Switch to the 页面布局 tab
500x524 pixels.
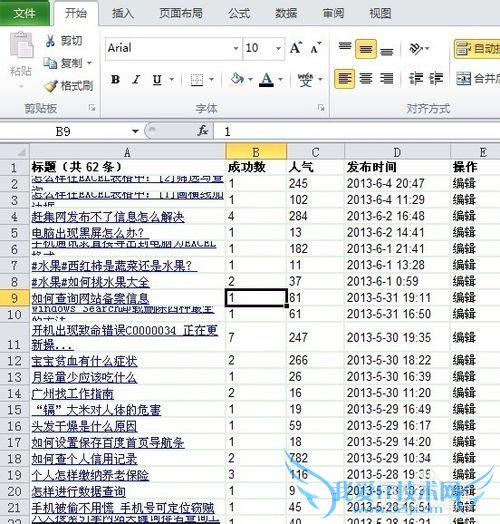pyautogui.click(x=181, y=13)
